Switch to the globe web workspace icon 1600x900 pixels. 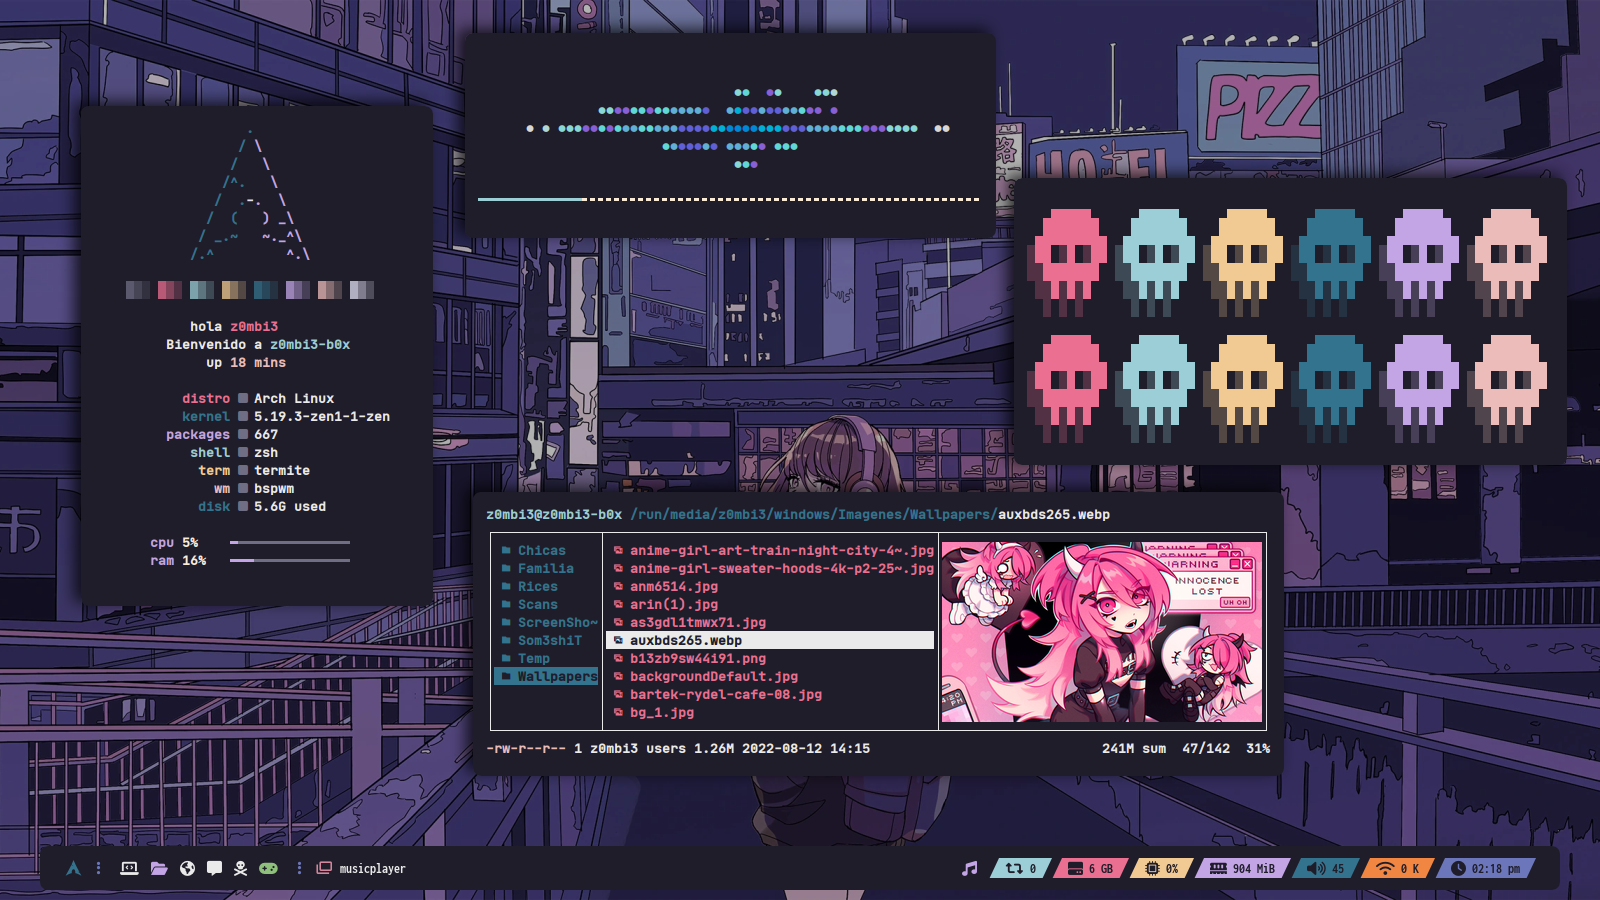187,868
